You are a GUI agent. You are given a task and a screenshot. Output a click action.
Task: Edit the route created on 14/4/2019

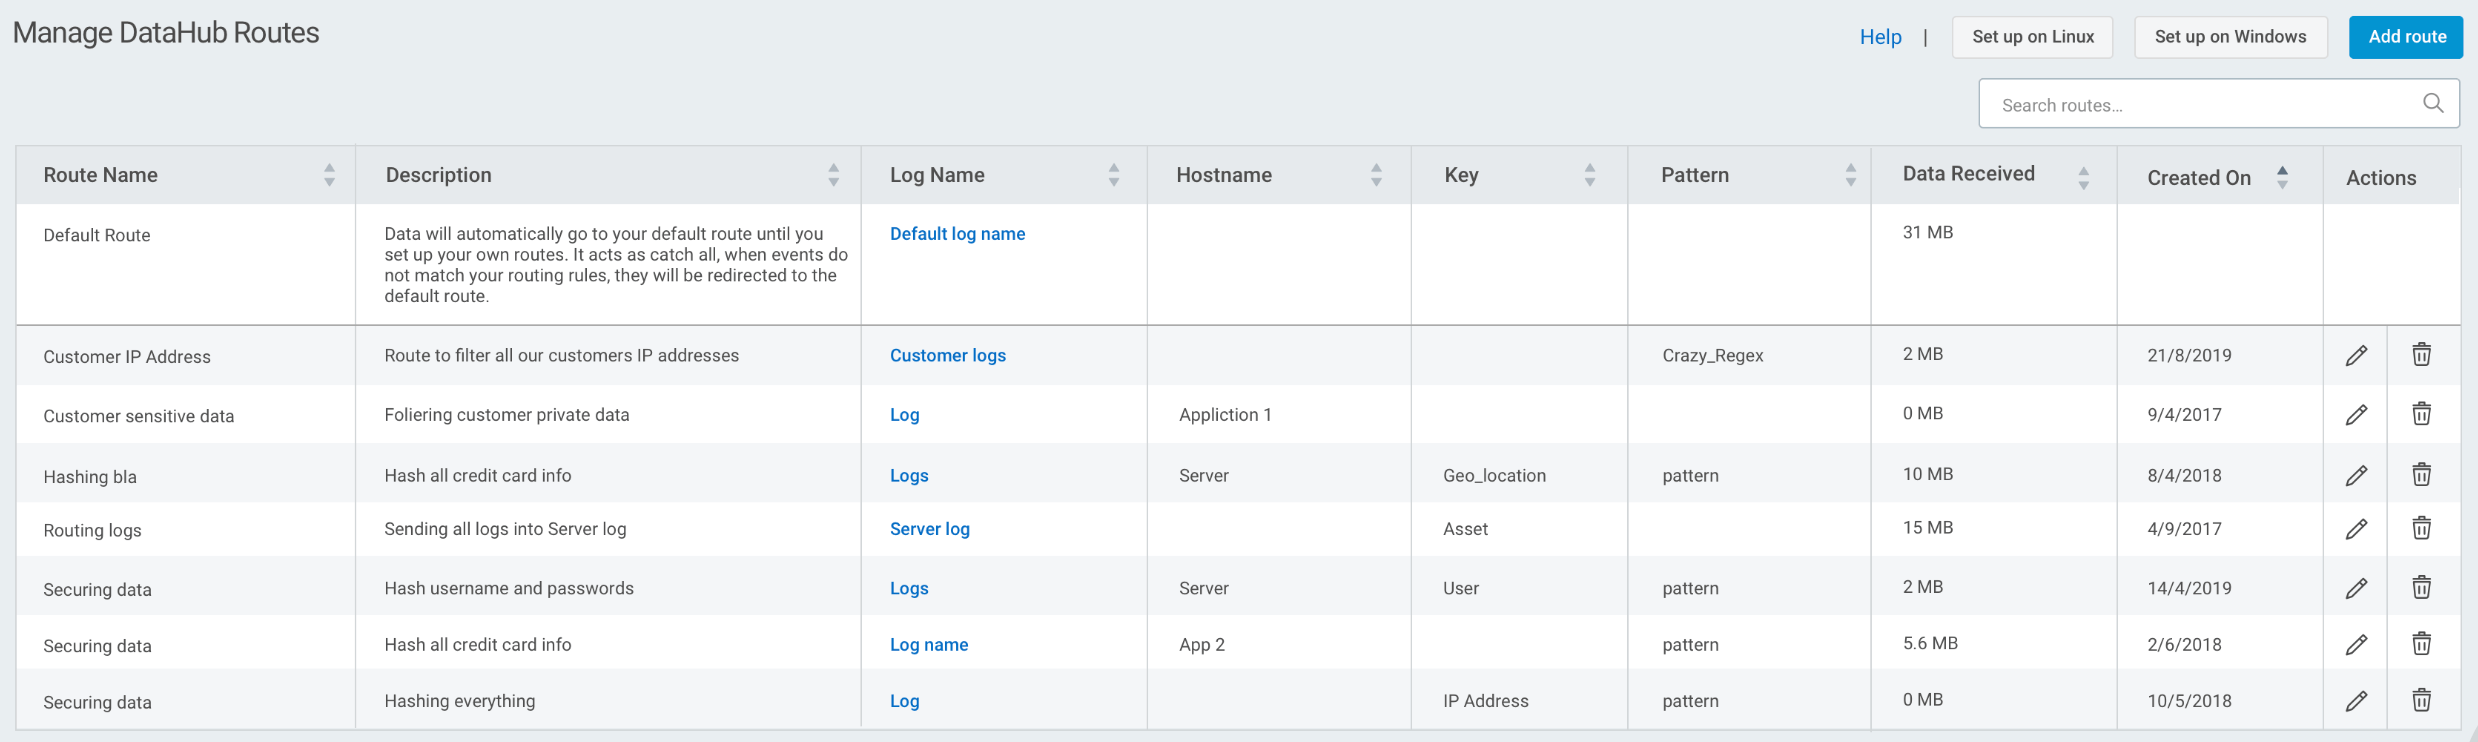(x=2356, y=588)
